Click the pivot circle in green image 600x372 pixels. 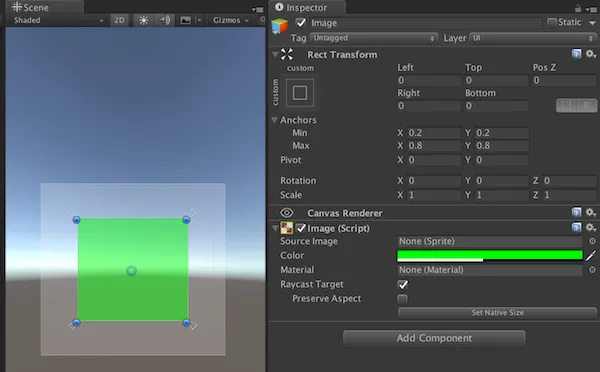(131, 271)
